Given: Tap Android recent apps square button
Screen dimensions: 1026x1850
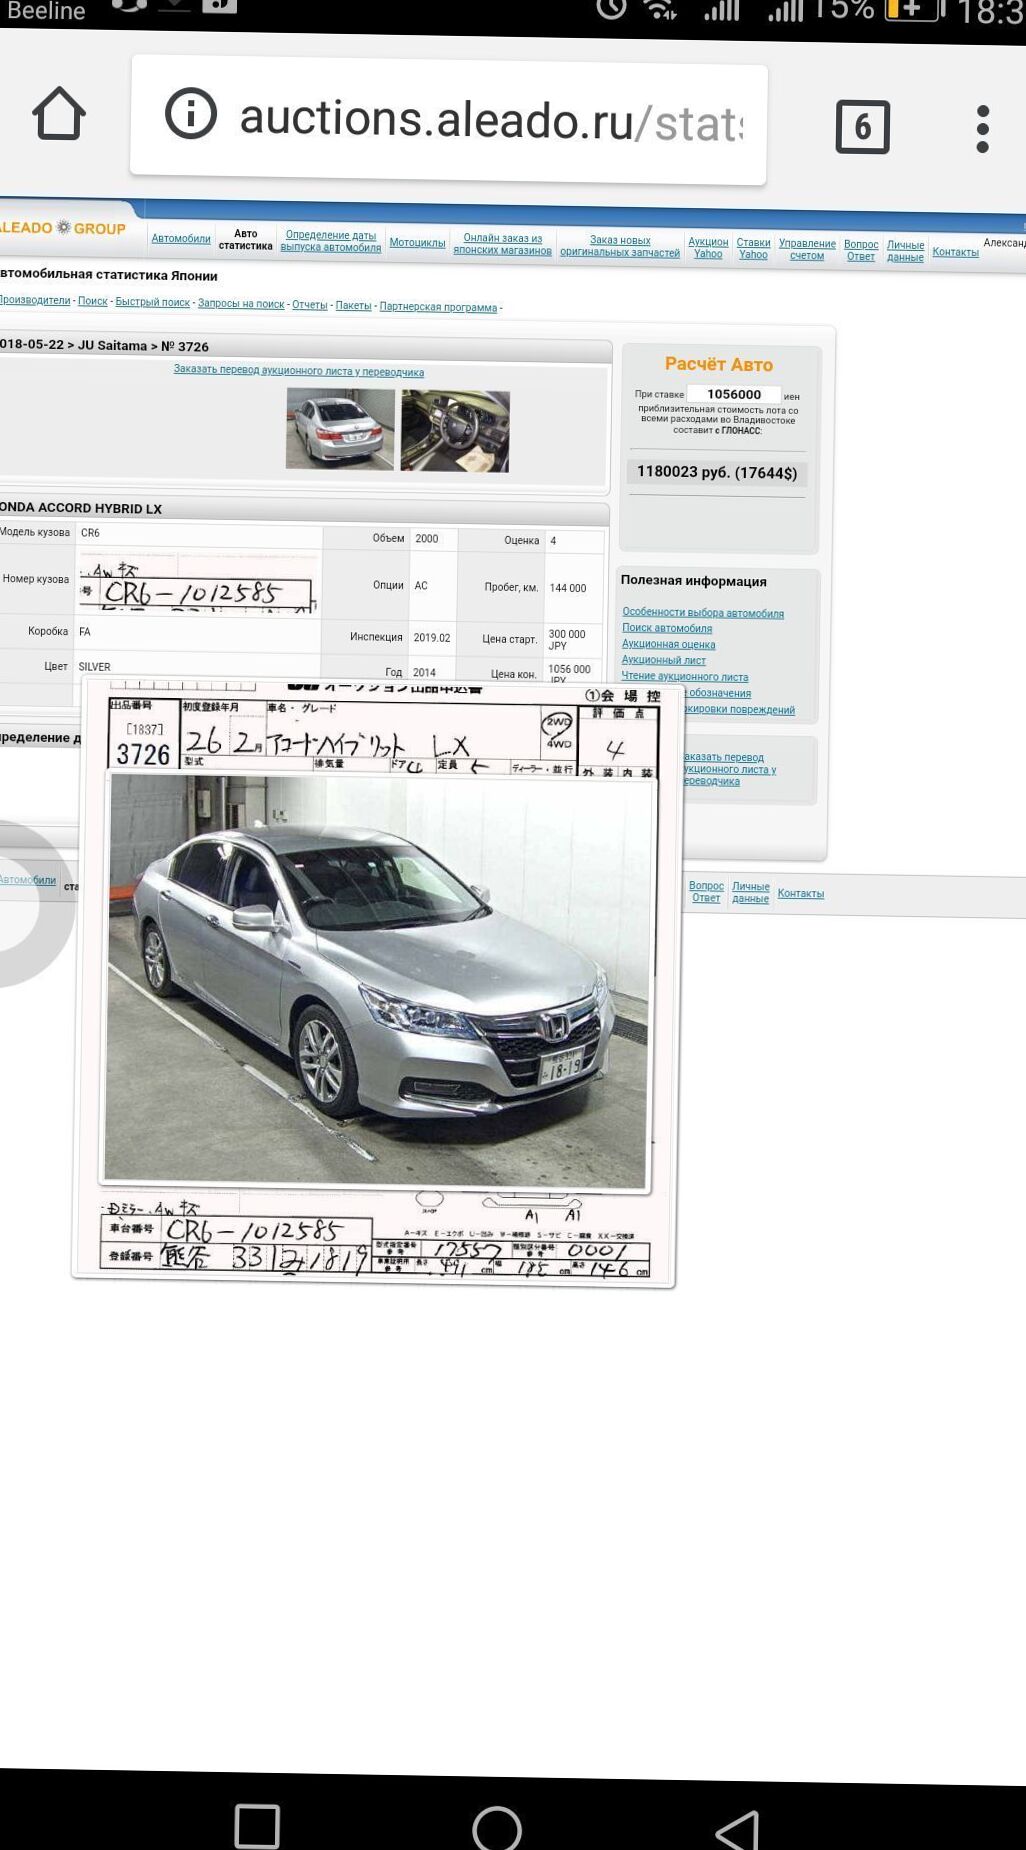Looking at the screenshot, I should click(257, 1826).
